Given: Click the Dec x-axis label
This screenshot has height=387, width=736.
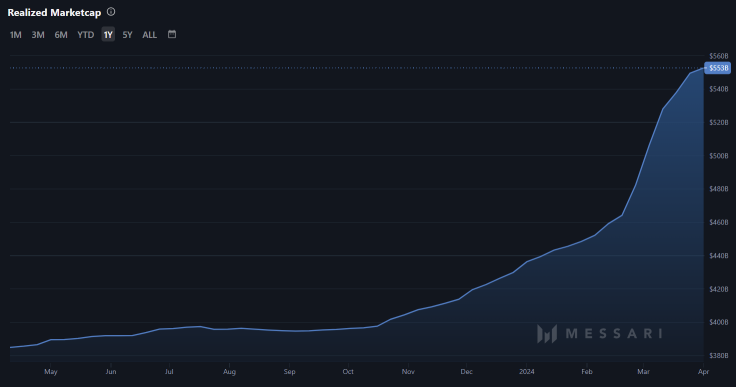Looking at the screenshot, I should 466,372.
